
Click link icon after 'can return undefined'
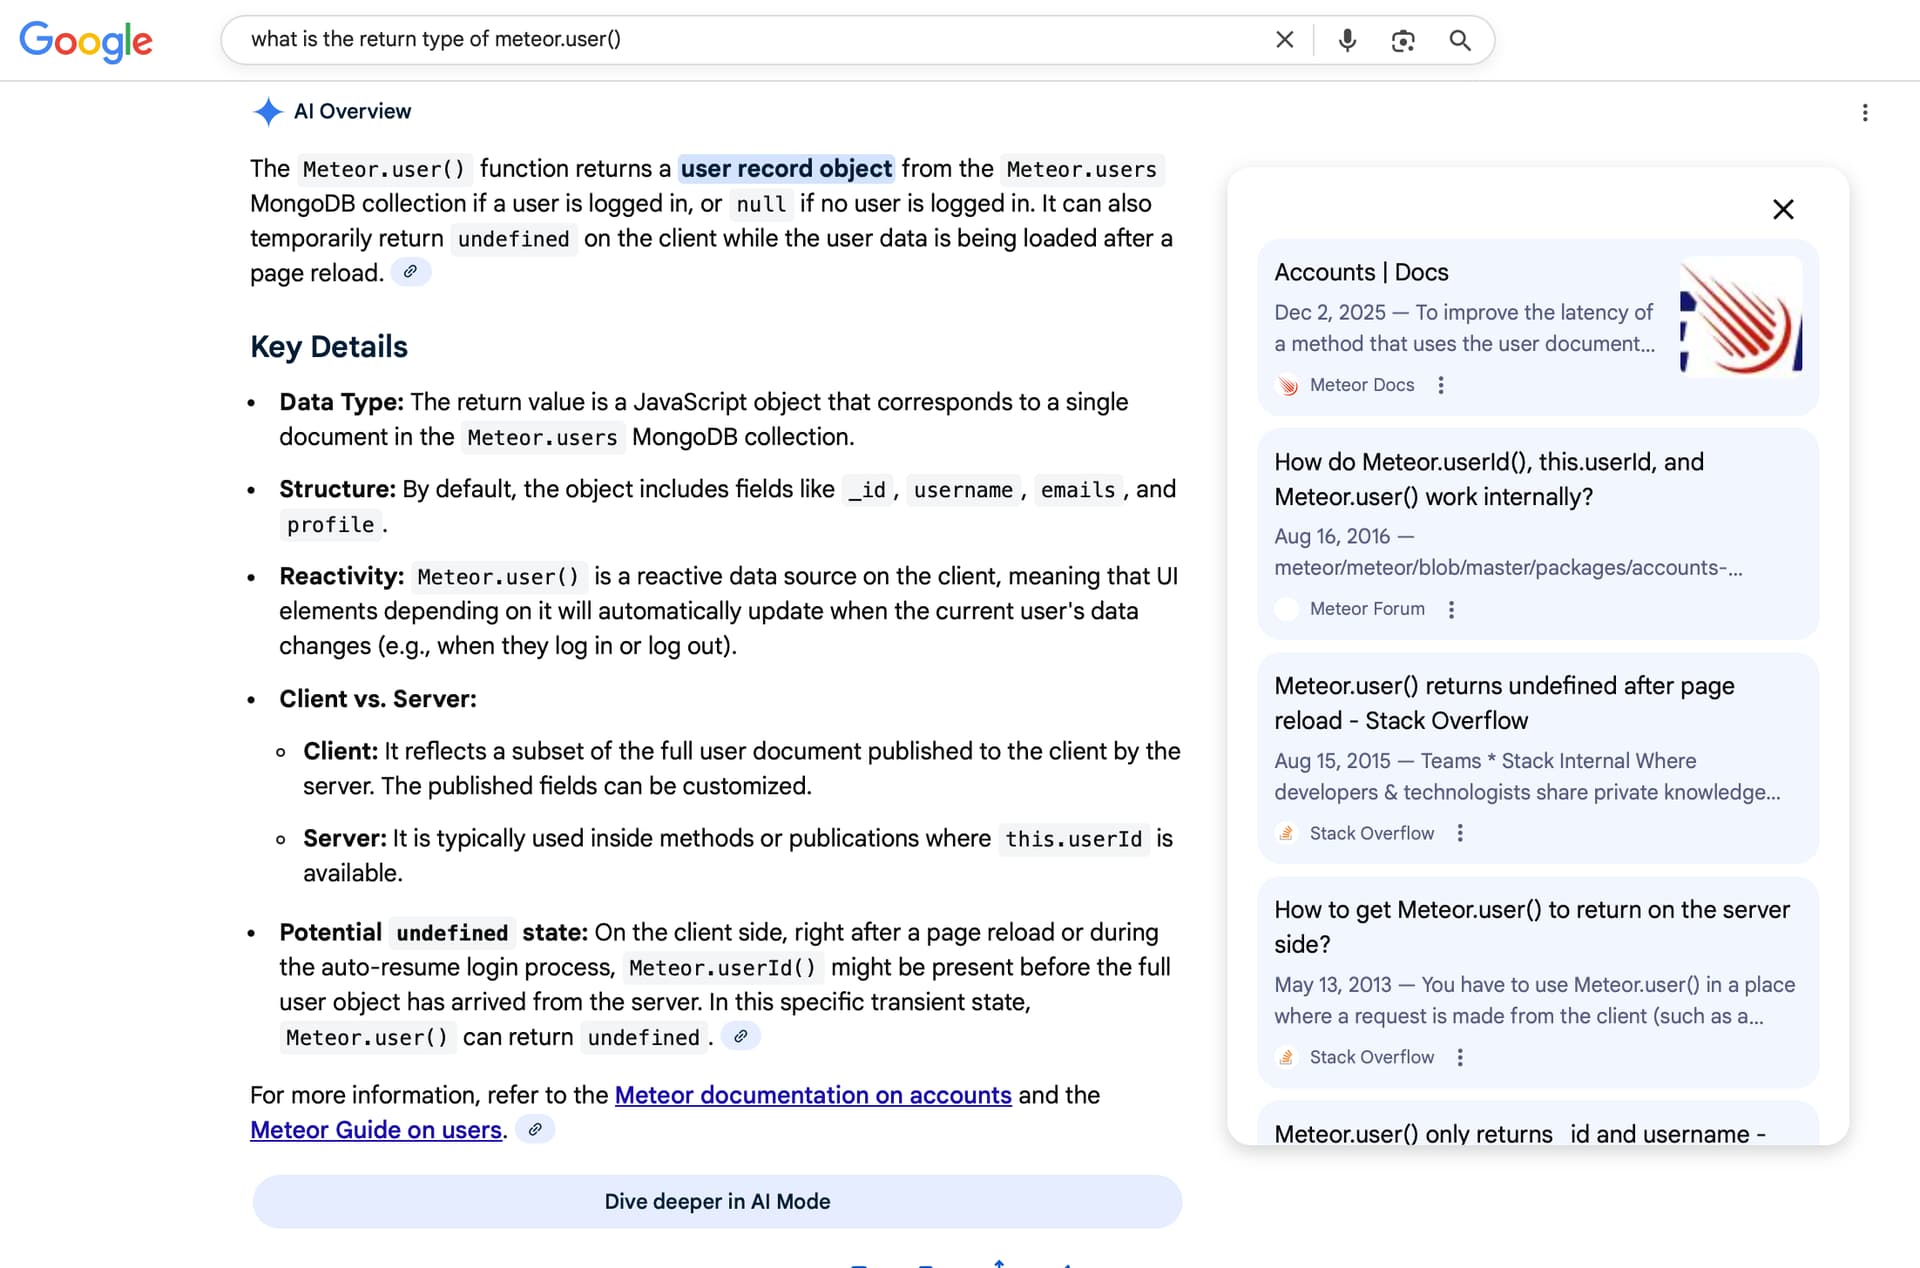click(740, 1037)
